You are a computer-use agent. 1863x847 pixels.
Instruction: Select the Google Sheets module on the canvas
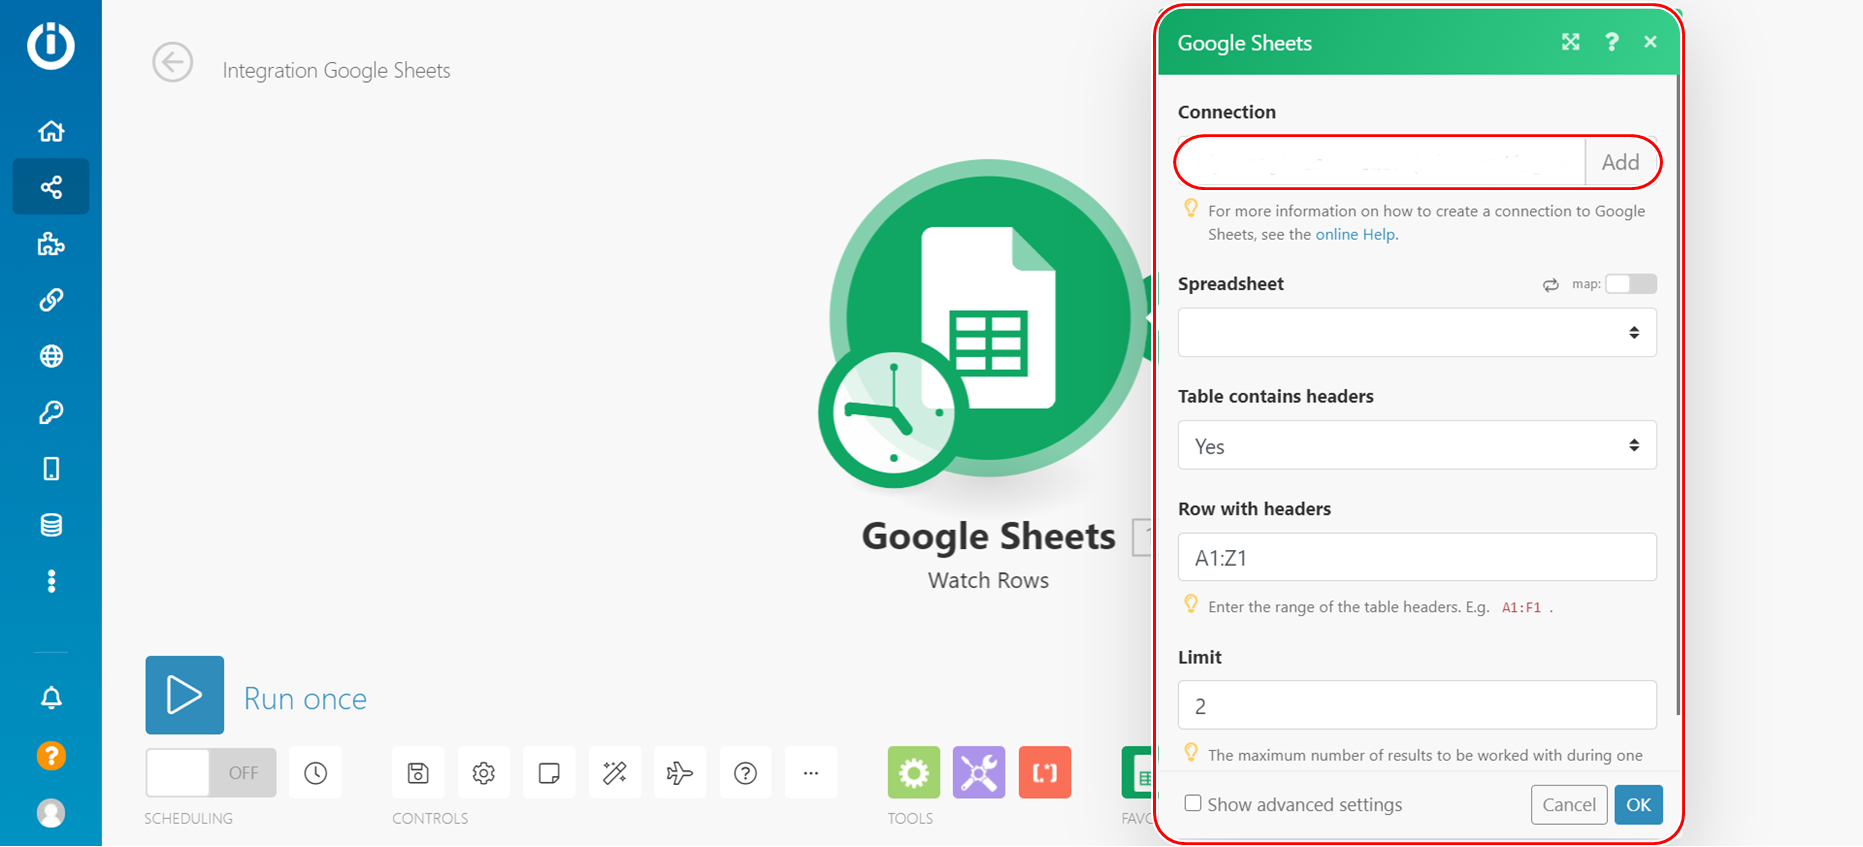click(x=989, y=318)
